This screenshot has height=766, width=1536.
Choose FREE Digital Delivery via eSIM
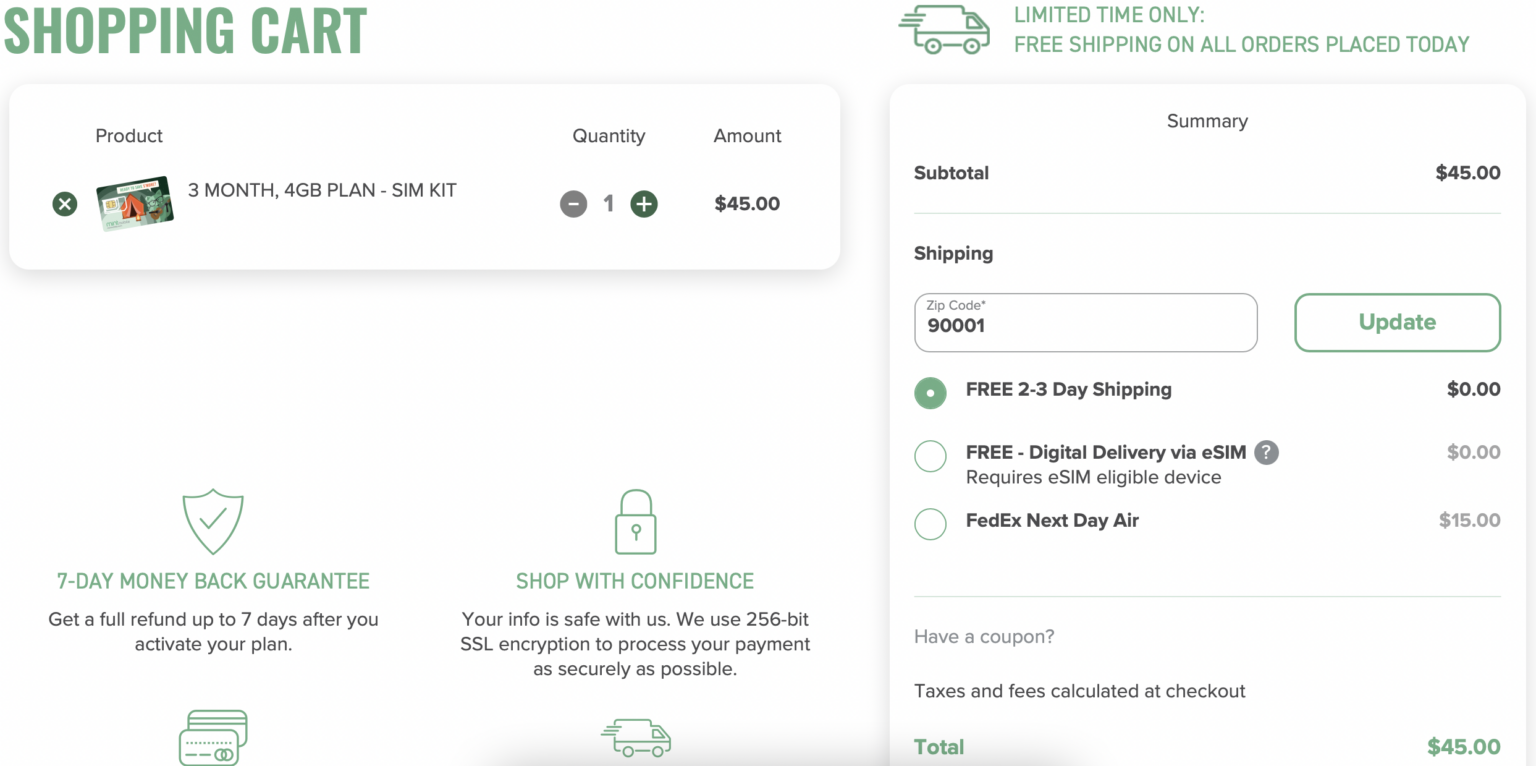[930, 456]
